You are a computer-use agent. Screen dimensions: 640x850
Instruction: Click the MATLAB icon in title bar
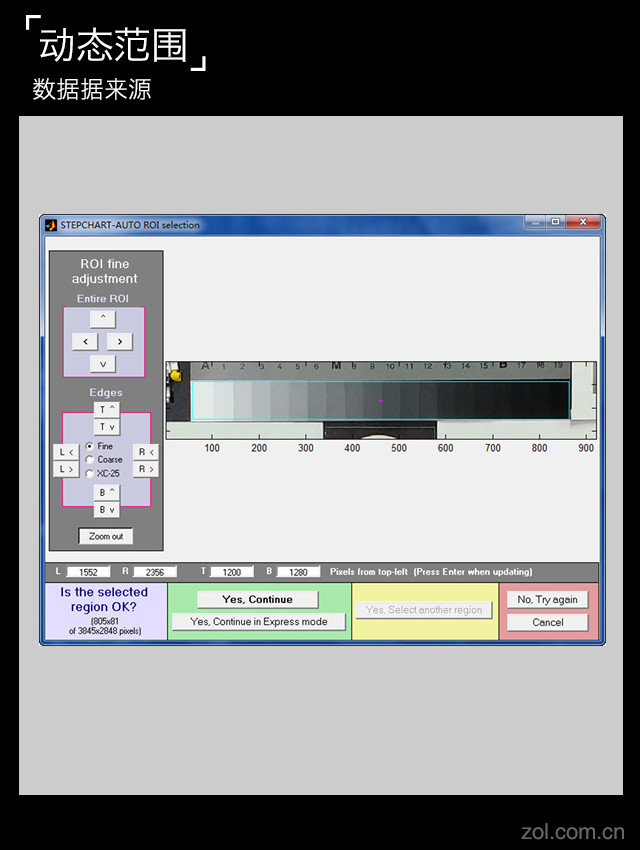pos(51,225)
